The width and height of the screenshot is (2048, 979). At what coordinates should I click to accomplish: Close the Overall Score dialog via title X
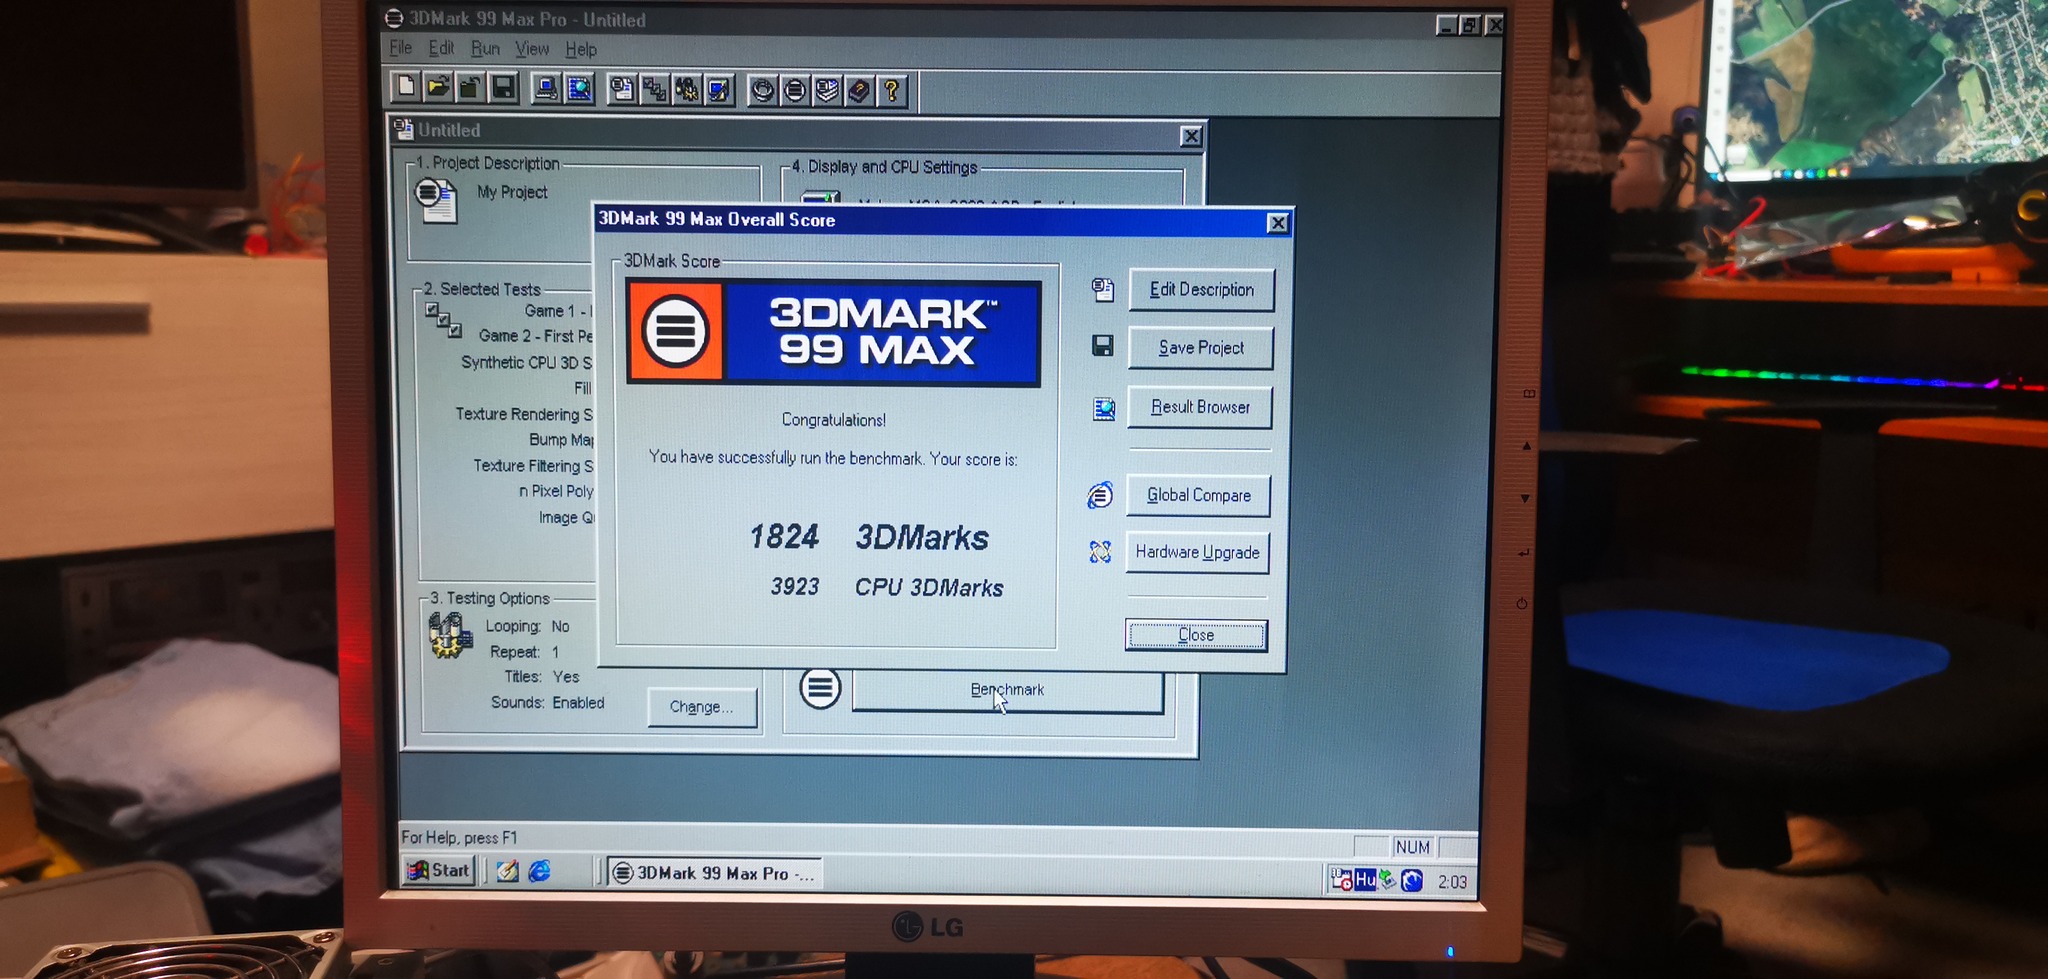[1277, 223]
